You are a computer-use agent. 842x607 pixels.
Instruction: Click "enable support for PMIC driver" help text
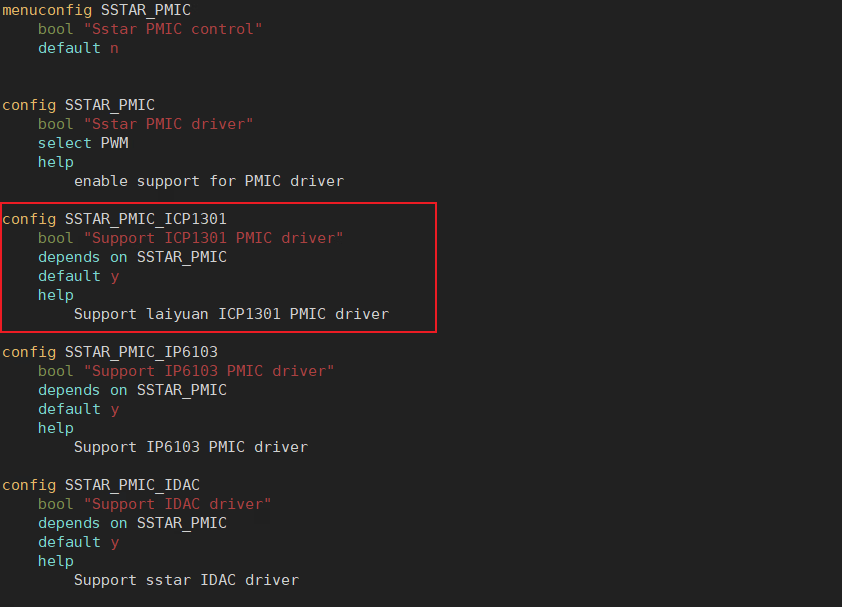point(208,181)
